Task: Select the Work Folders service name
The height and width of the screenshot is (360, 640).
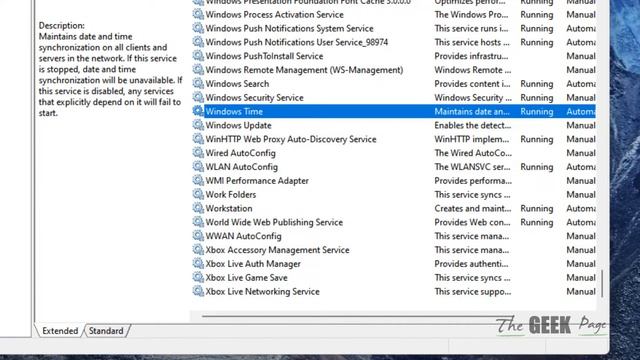Action: pyautogui.click(x=231, y=195)
